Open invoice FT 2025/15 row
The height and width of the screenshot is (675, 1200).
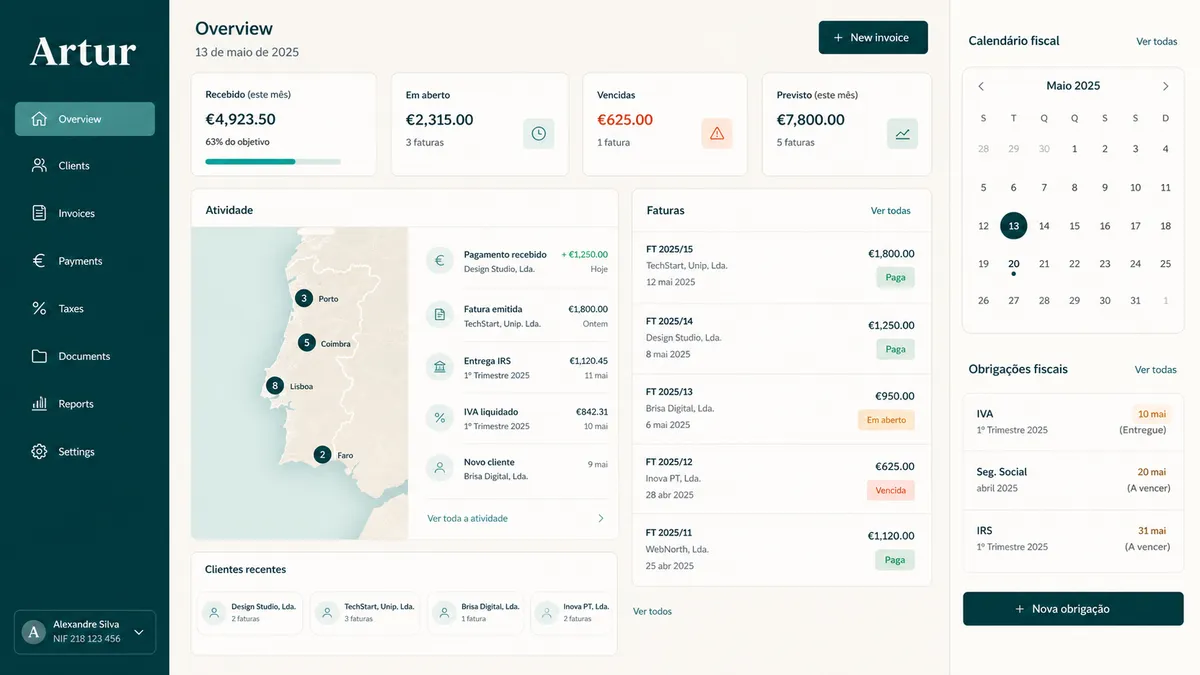pos(781,268)
